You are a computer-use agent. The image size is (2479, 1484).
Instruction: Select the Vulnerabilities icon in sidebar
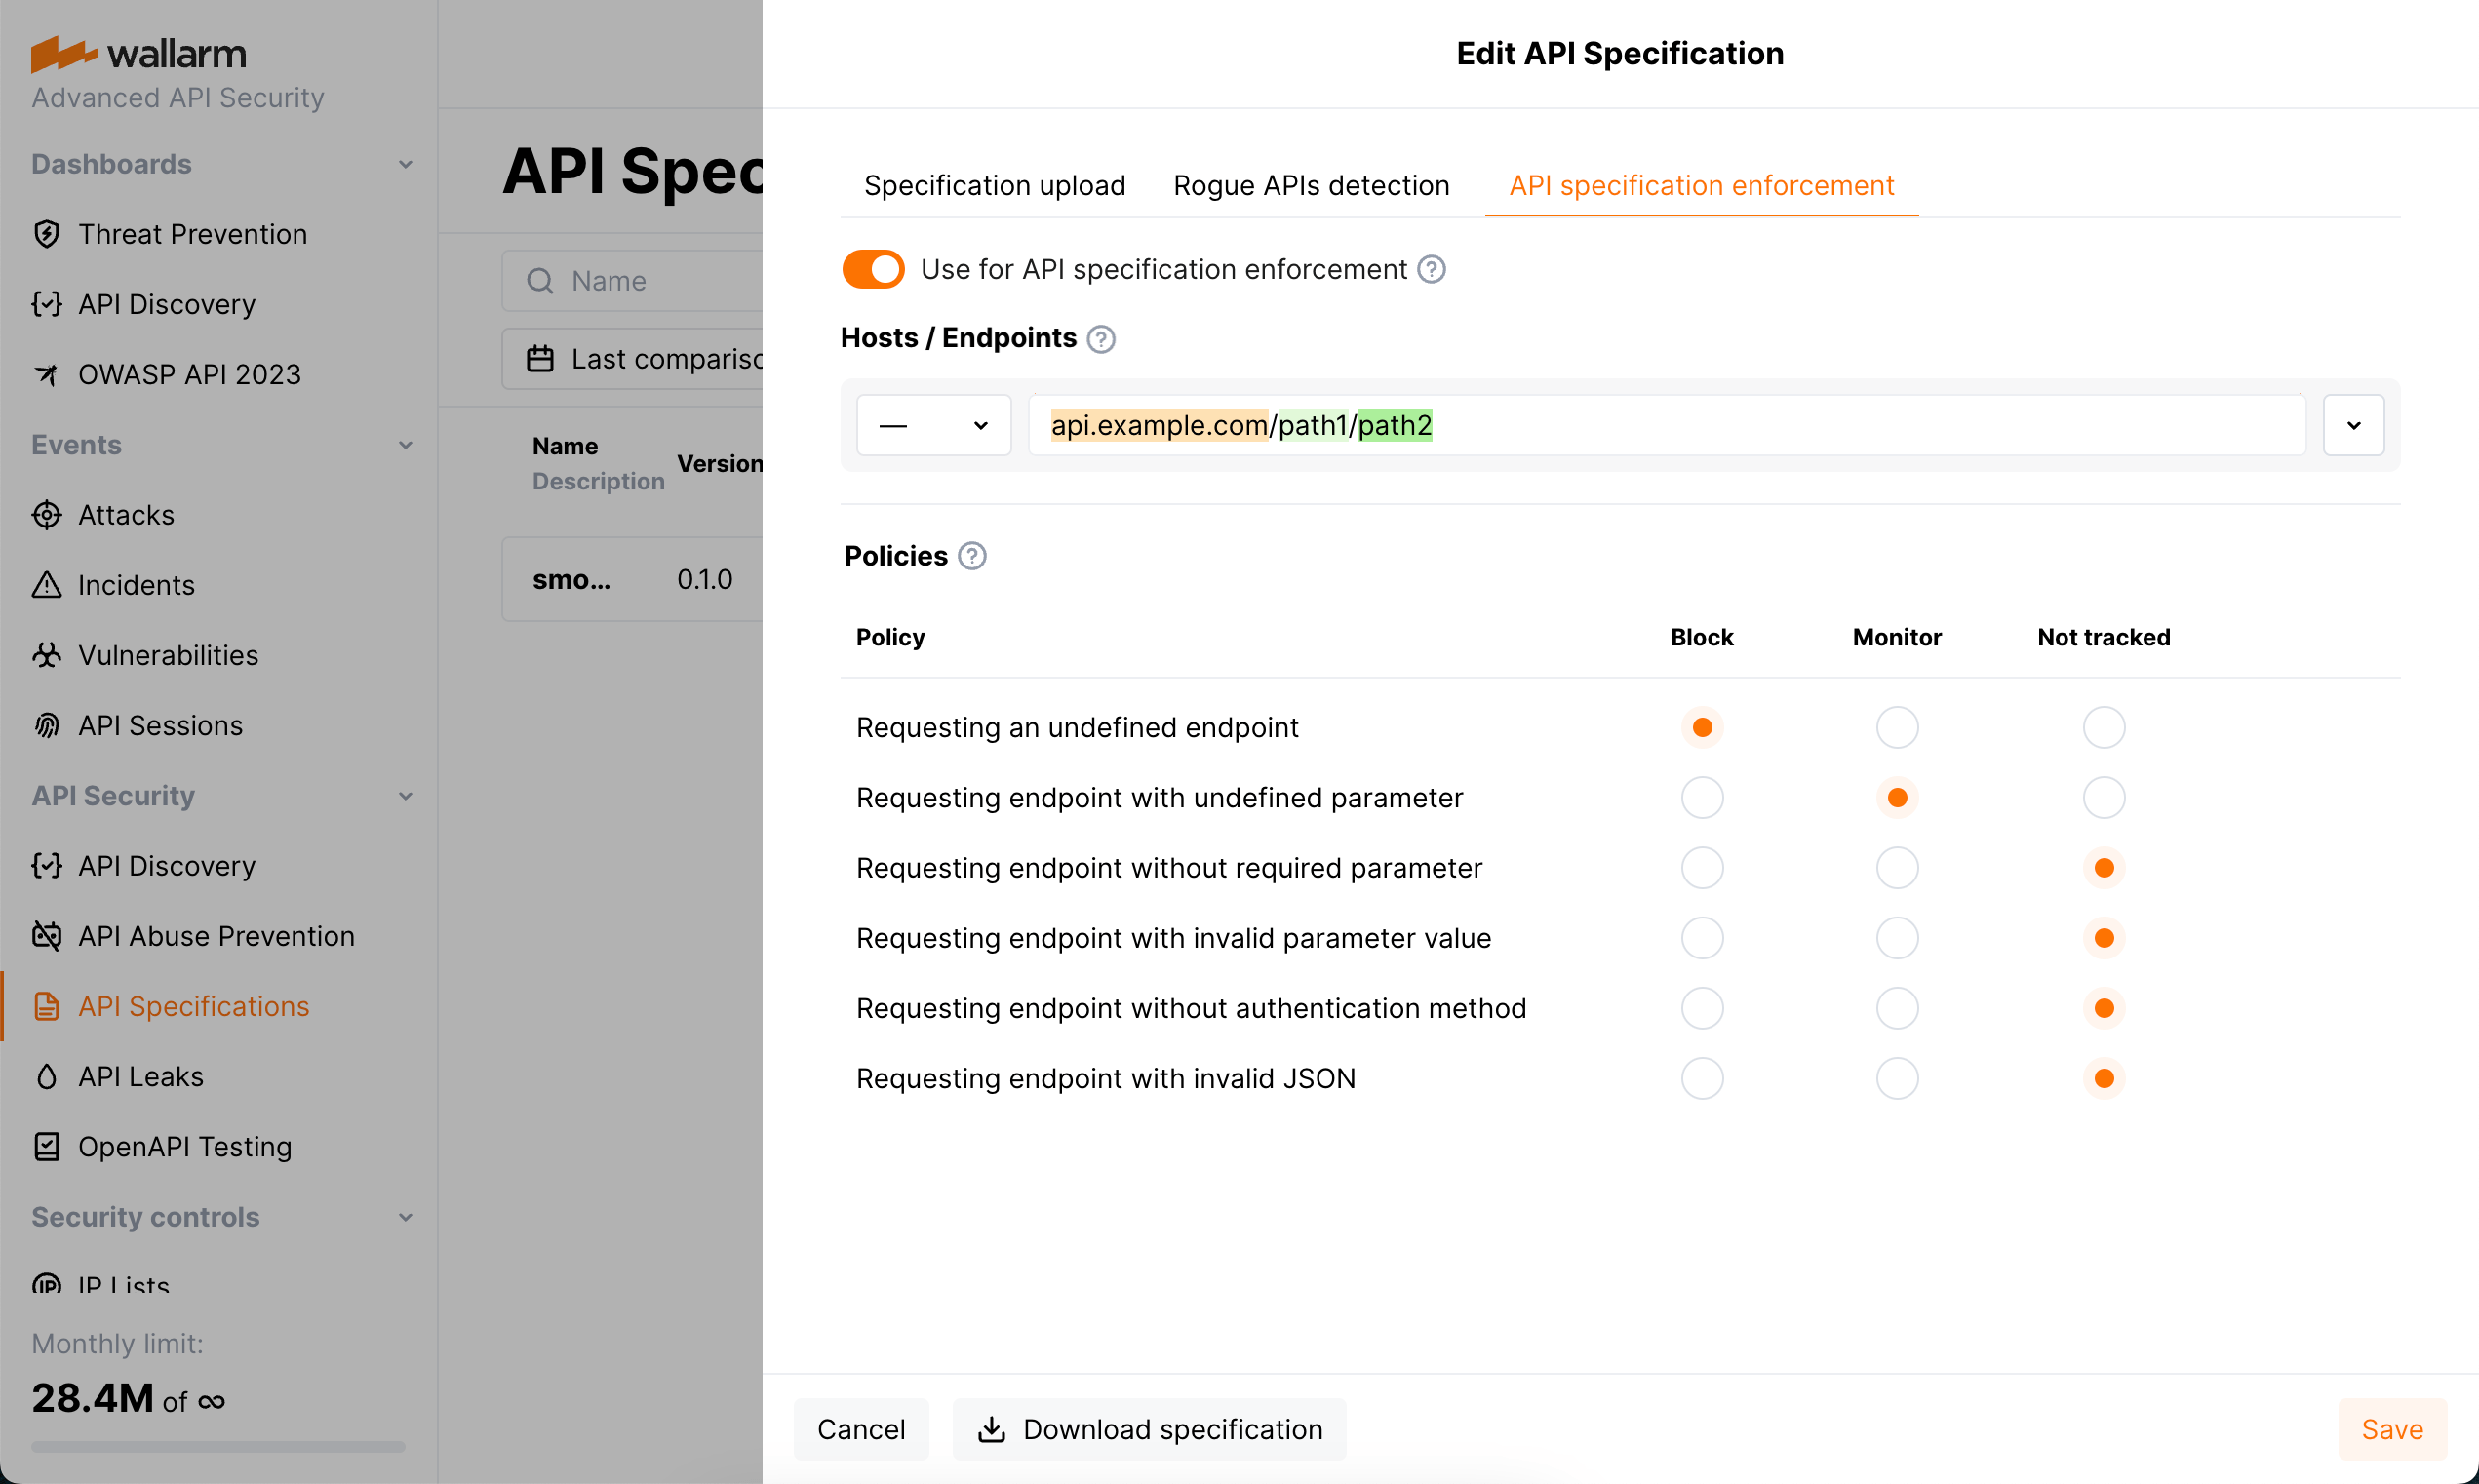tap(47, 655)
